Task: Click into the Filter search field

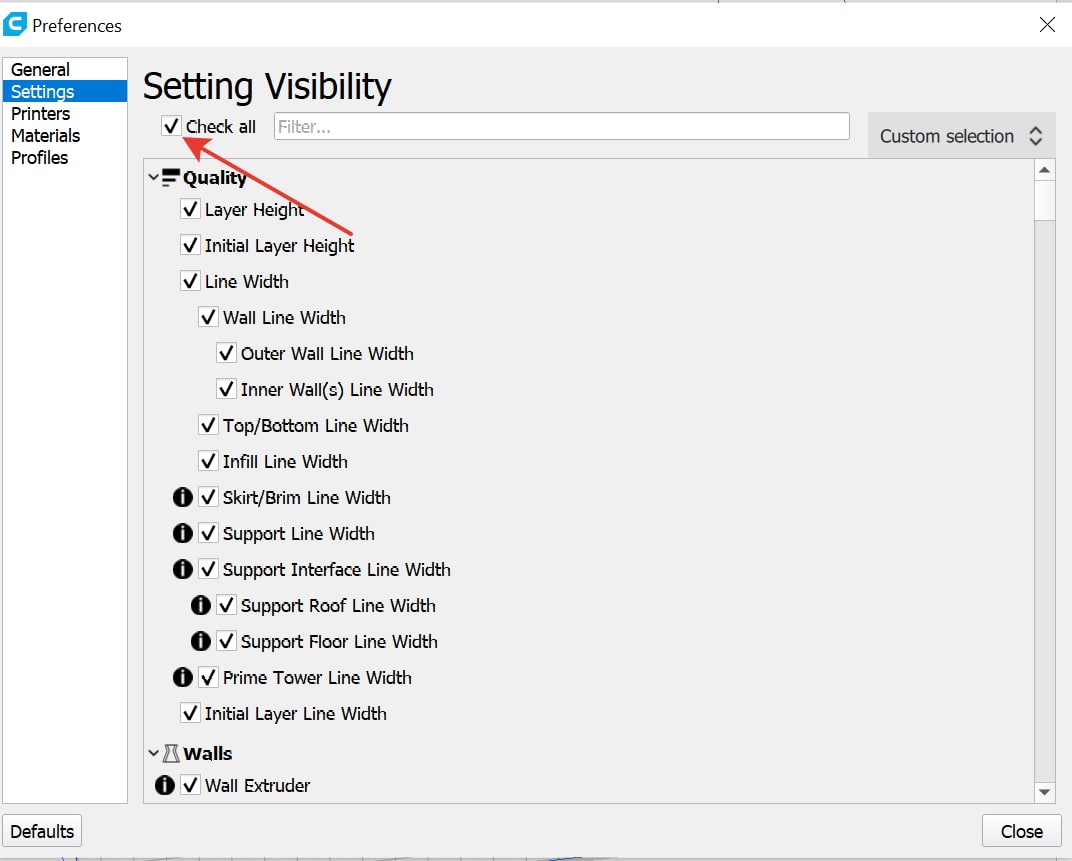Action: 561,127
